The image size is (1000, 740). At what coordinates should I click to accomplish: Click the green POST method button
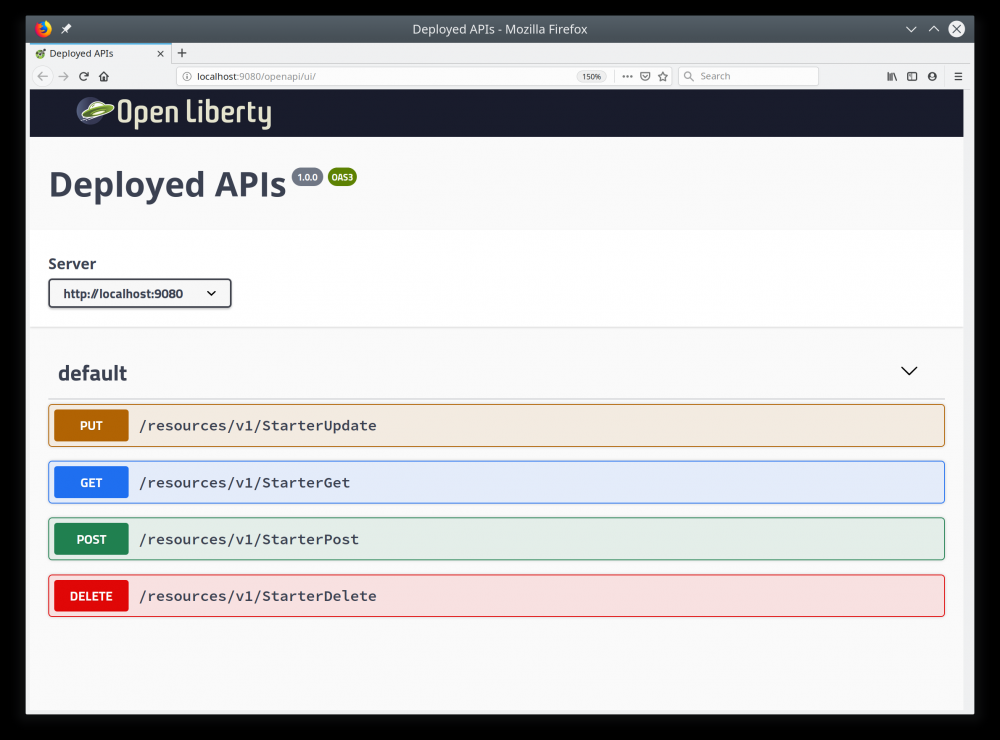point(91,540)
